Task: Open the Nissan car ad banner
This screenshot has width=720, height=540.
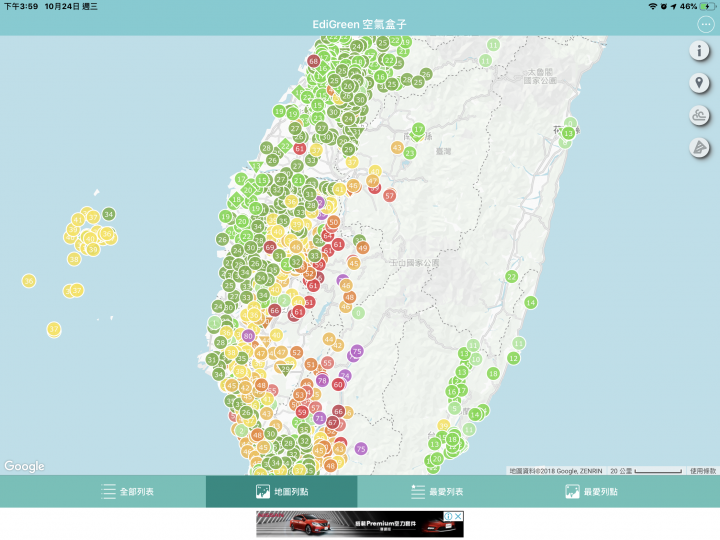Action: click(x=360, y=524)
